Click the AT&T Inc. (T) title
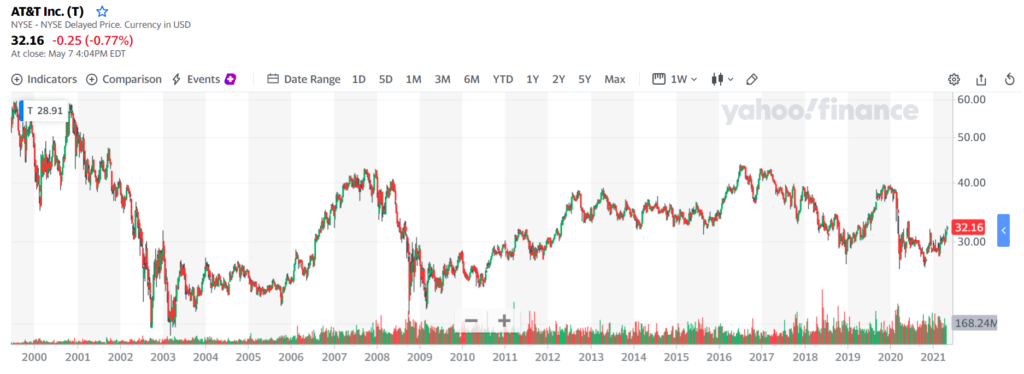This screenshot has width=1024, height=374. [x=47, y=11]
